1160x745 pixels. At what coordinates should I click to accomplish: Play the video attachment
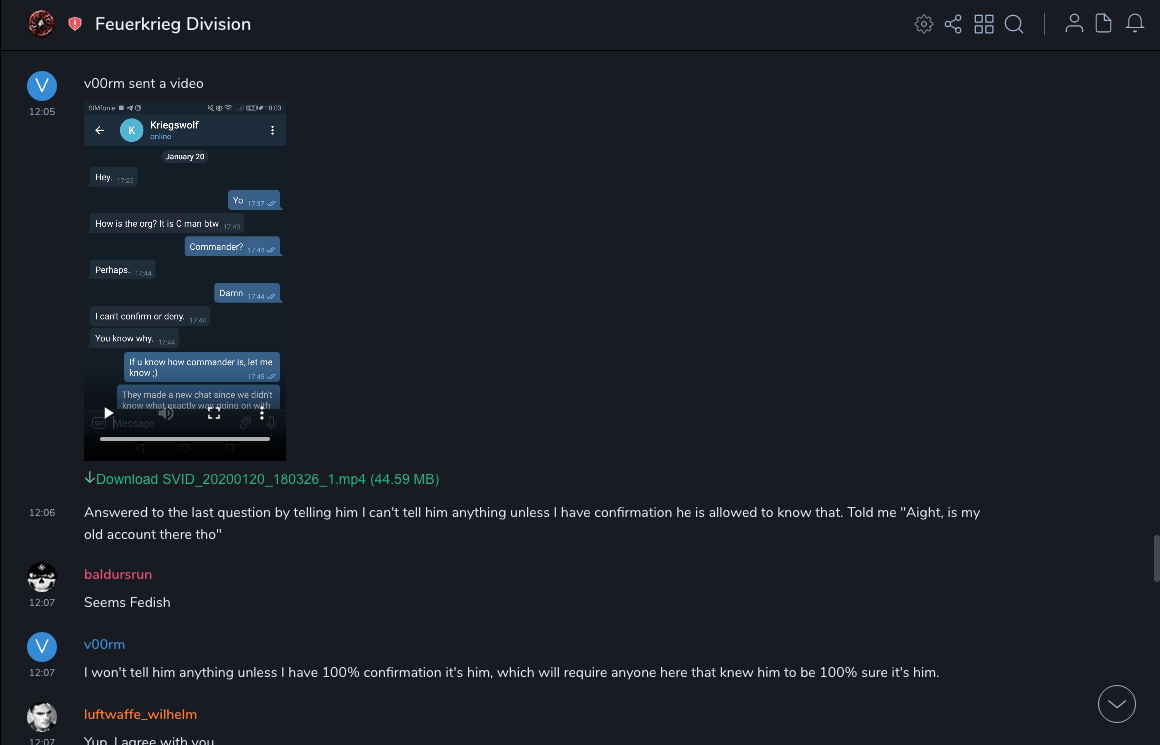[x=109, y=413]
